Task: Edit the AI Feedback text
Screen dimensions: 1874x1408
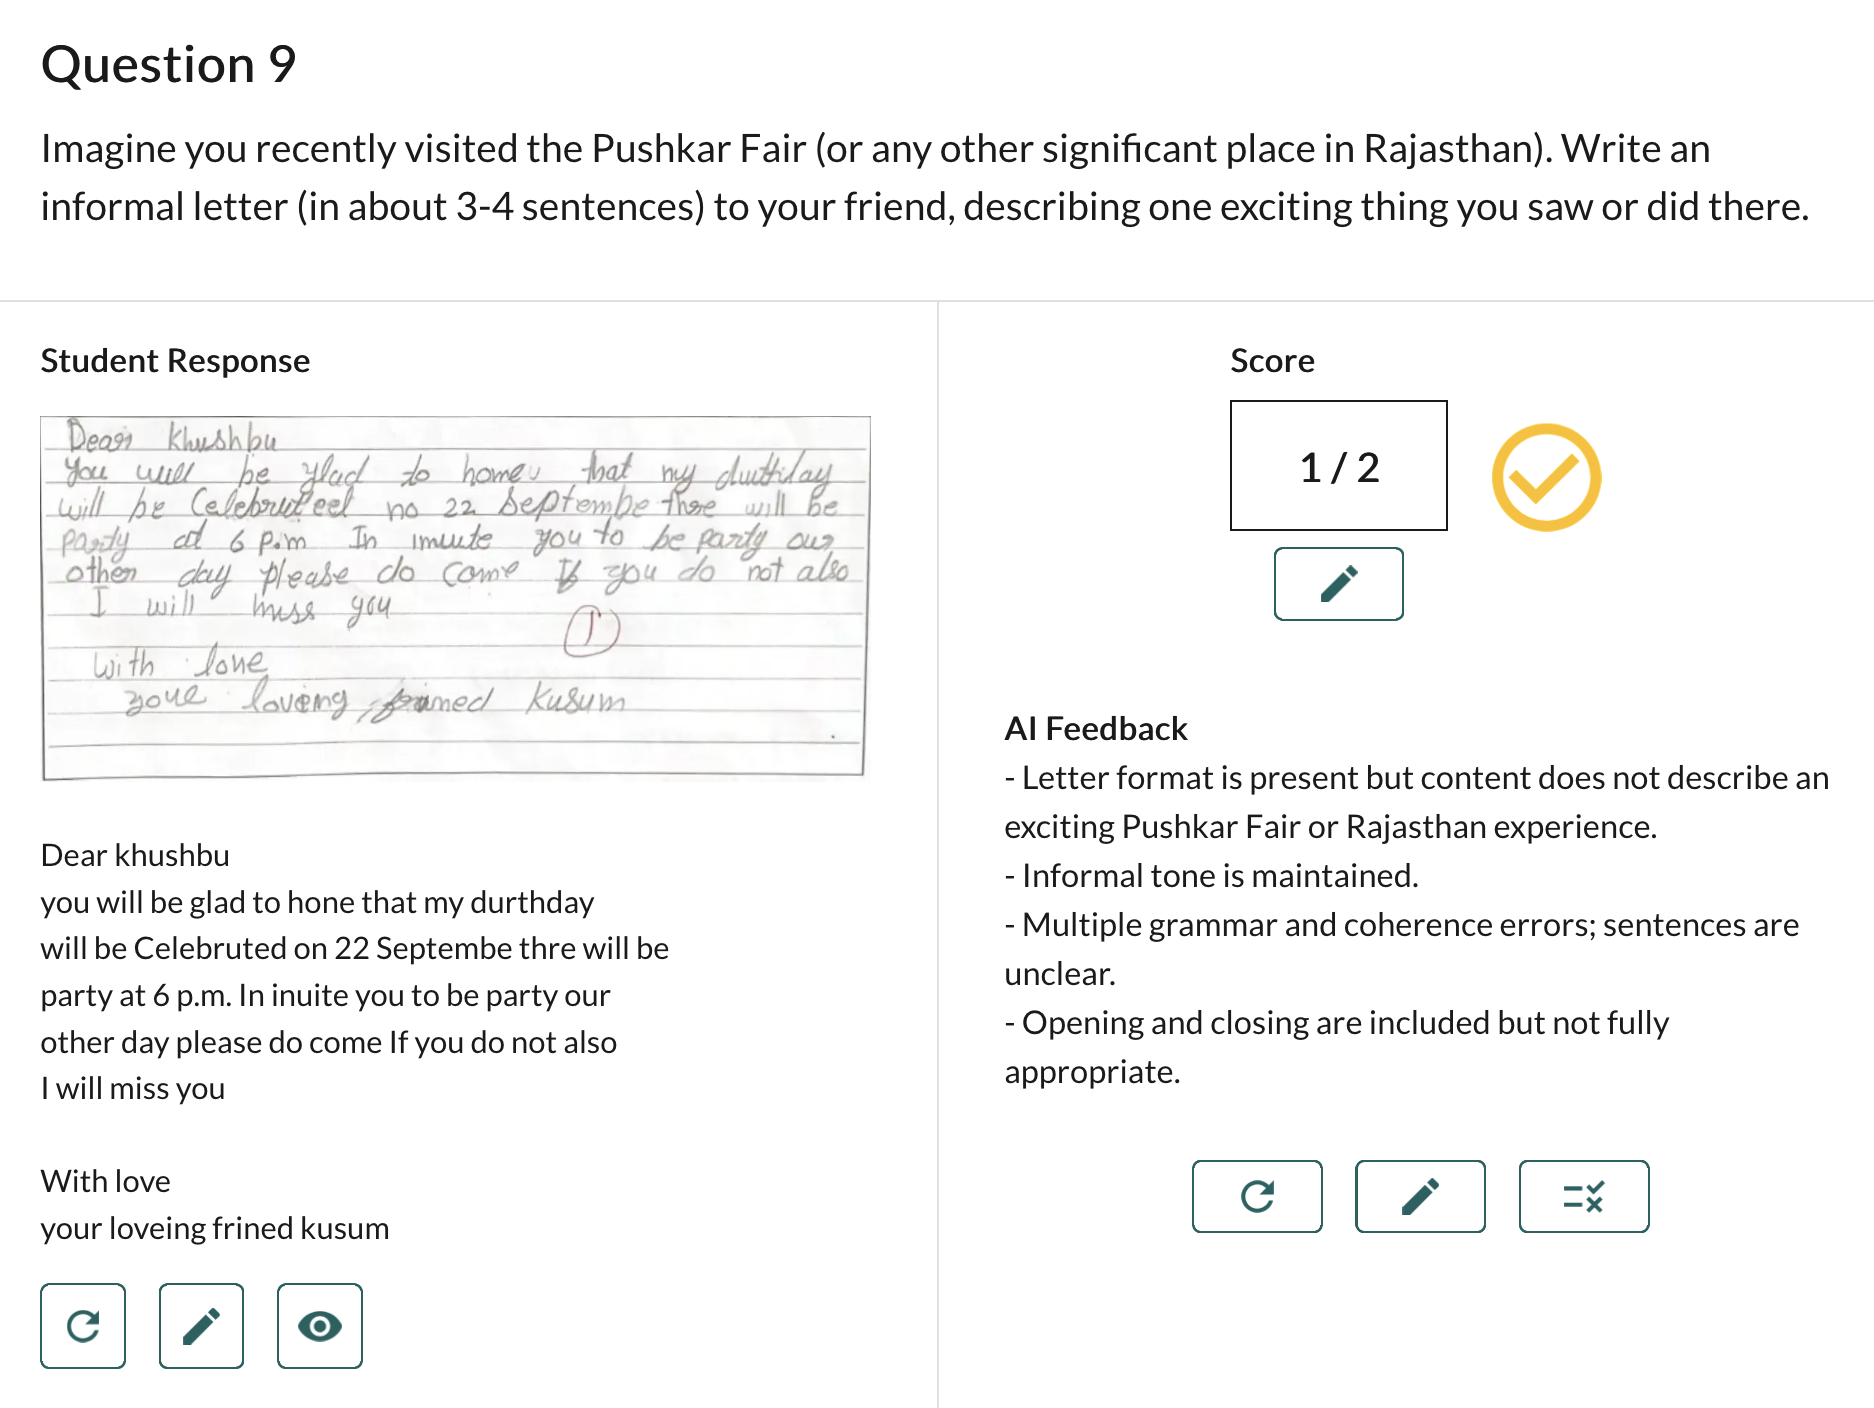Action: pos(1420,1196)
